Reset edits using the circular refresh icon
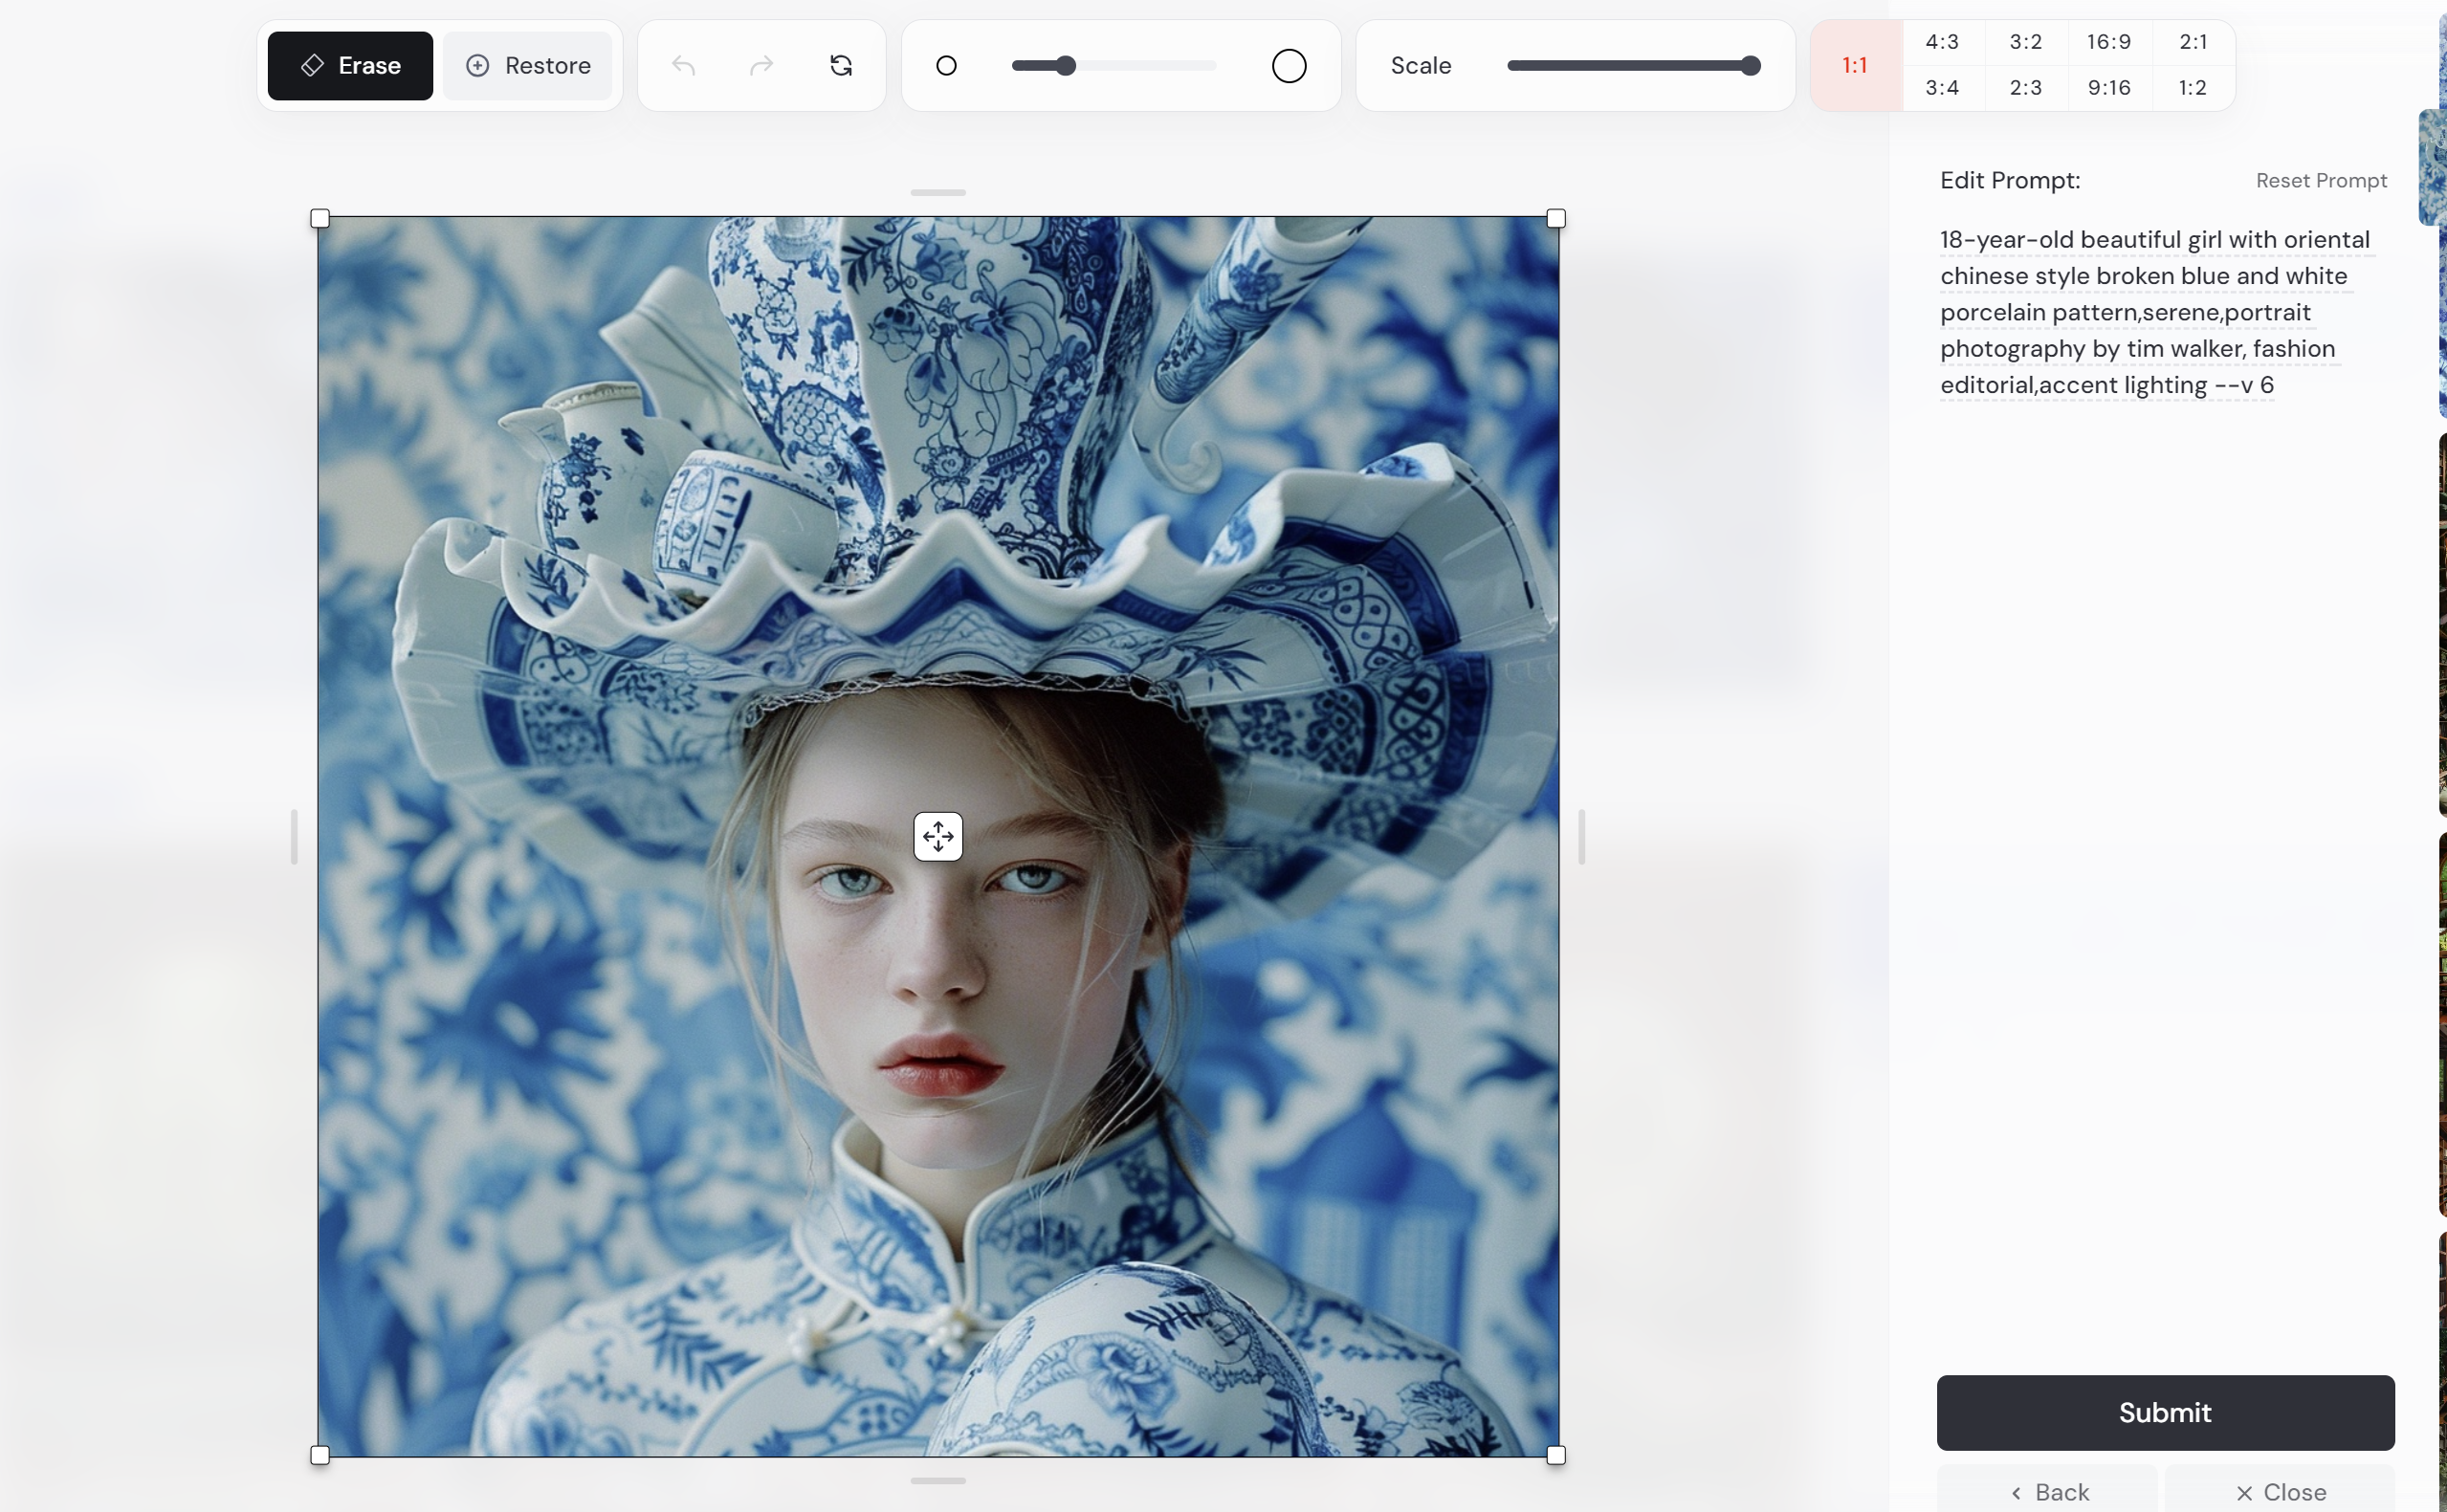The width and height of the screenshot is (2447, 1512). pos(840,64)
